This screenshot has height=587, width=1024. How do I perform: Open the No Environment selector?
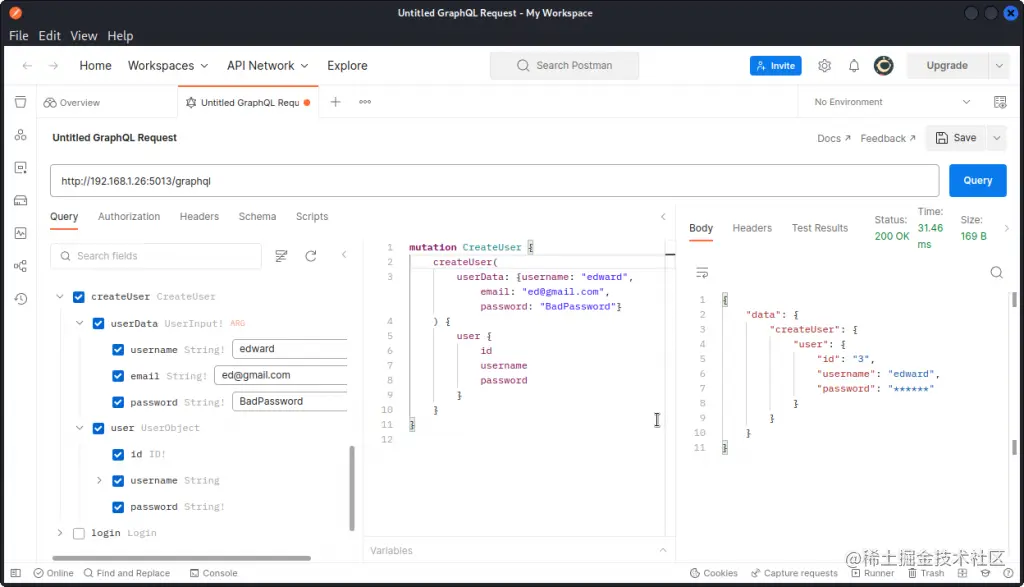tap(892, 102)
